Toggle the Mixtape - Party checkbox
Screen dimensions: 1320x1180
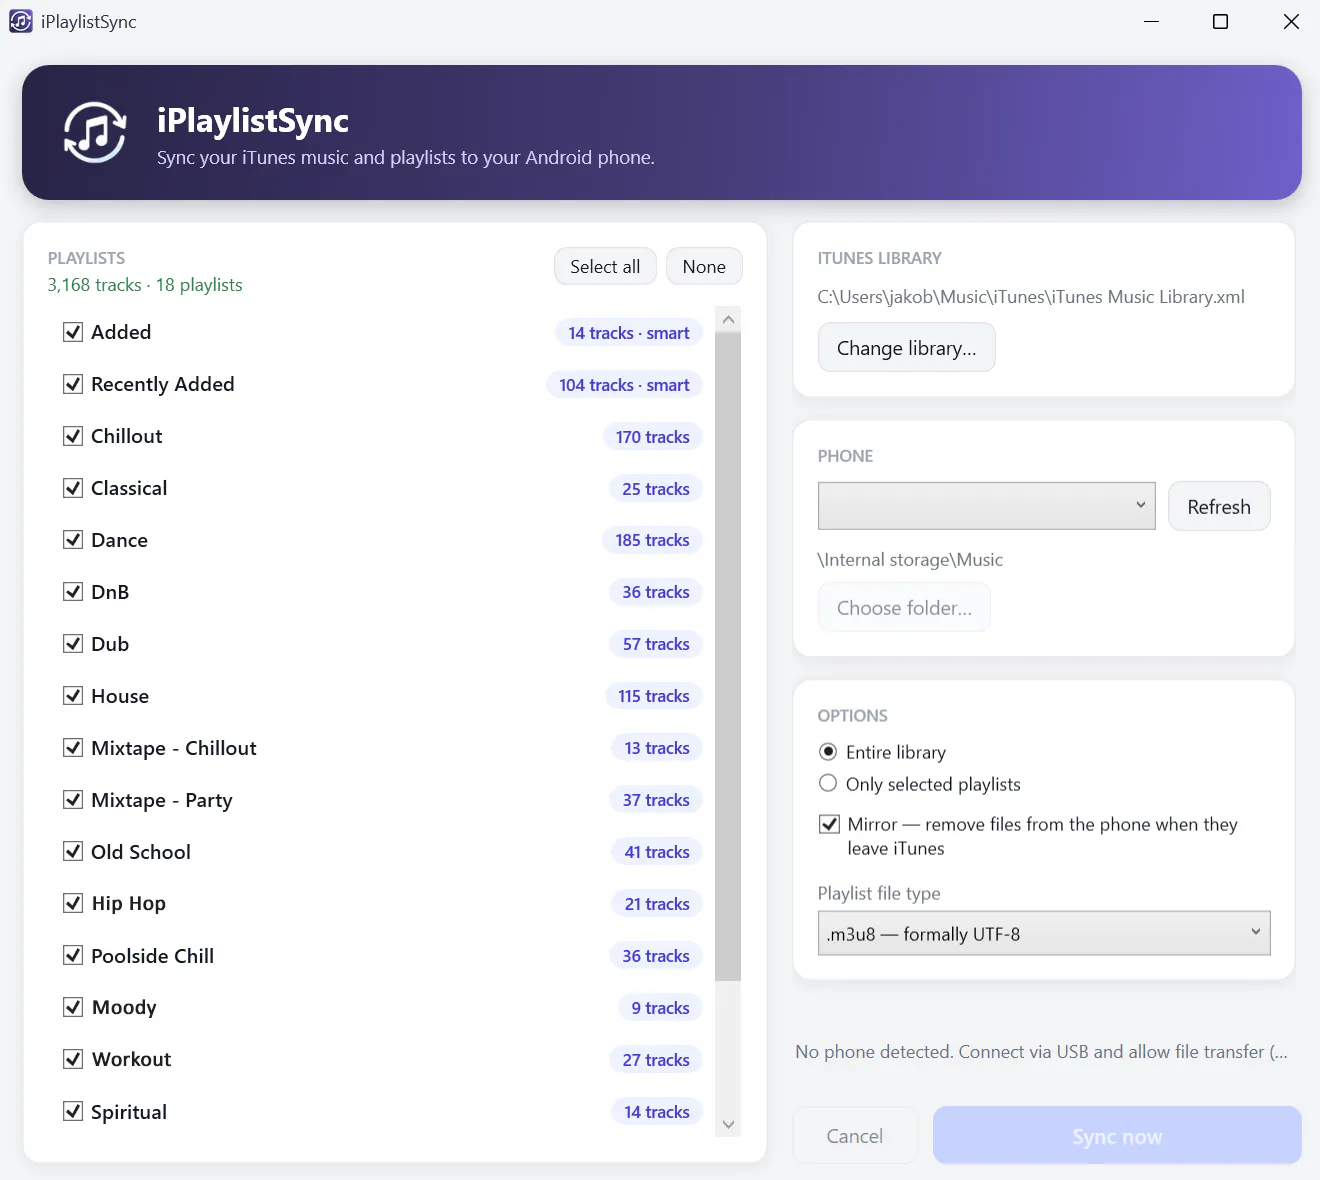(x=73, y=800)
